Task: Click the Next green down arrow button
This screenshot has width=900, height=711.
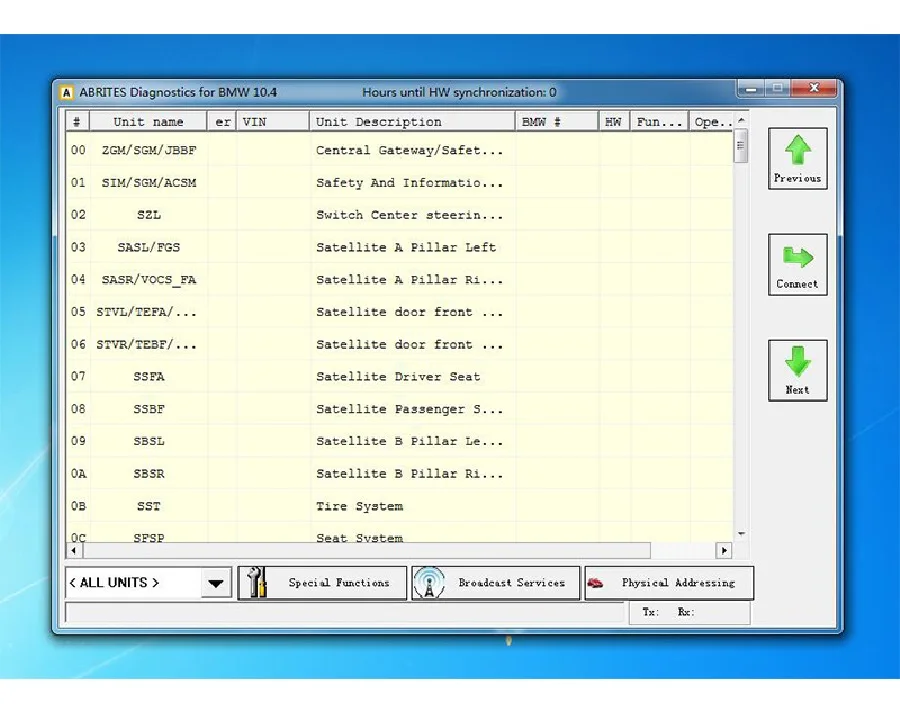Action: 797,370
